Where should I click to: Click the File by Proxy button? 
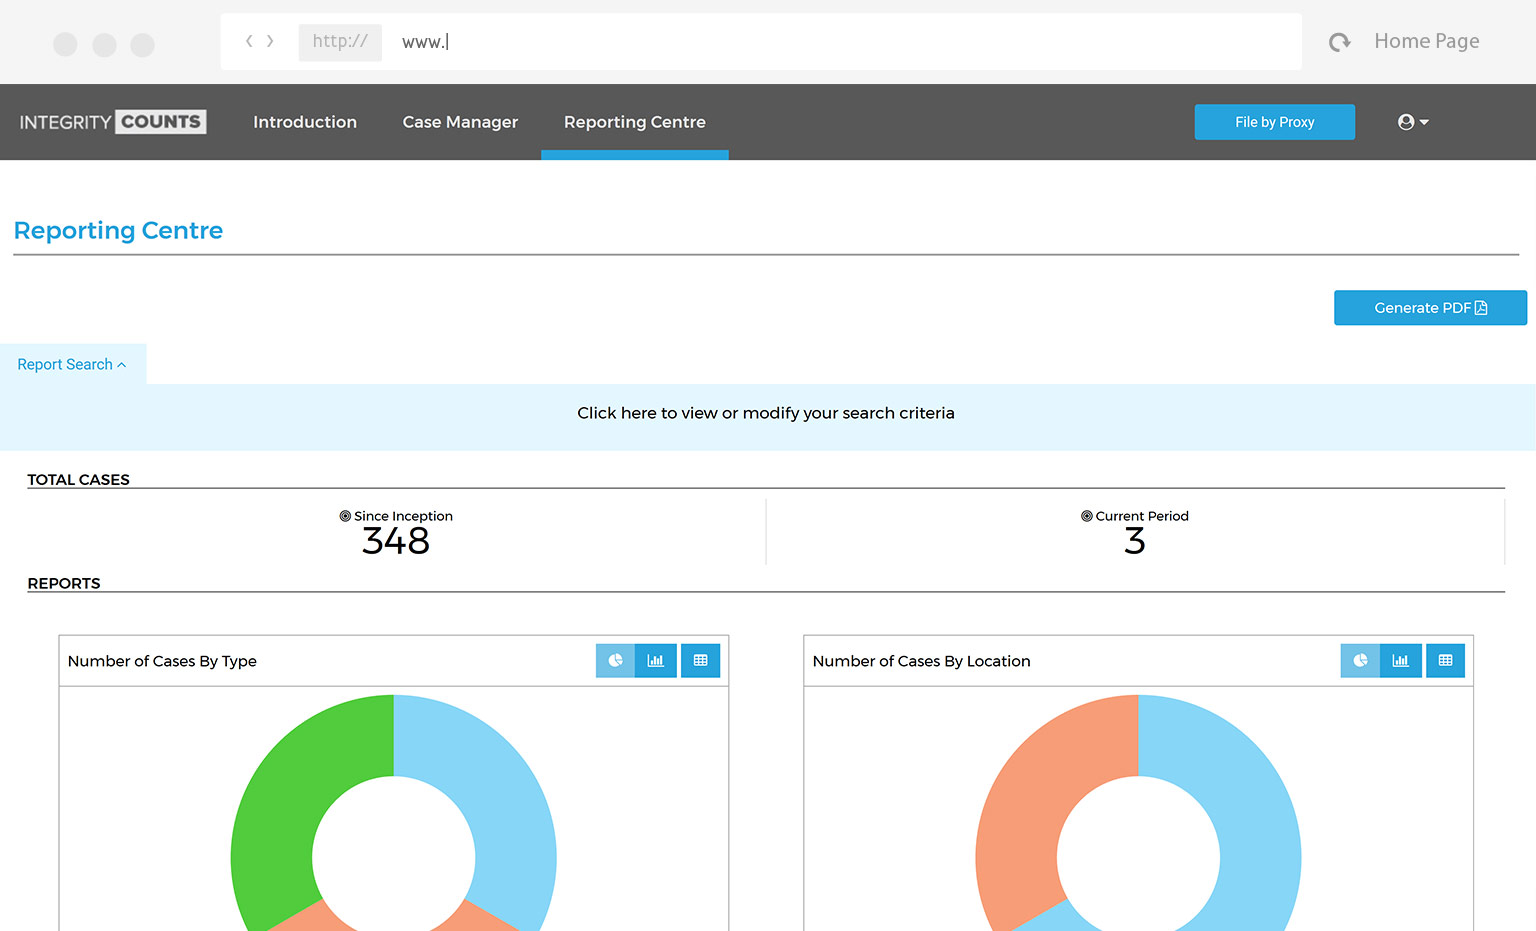(x=1275, y=122)
